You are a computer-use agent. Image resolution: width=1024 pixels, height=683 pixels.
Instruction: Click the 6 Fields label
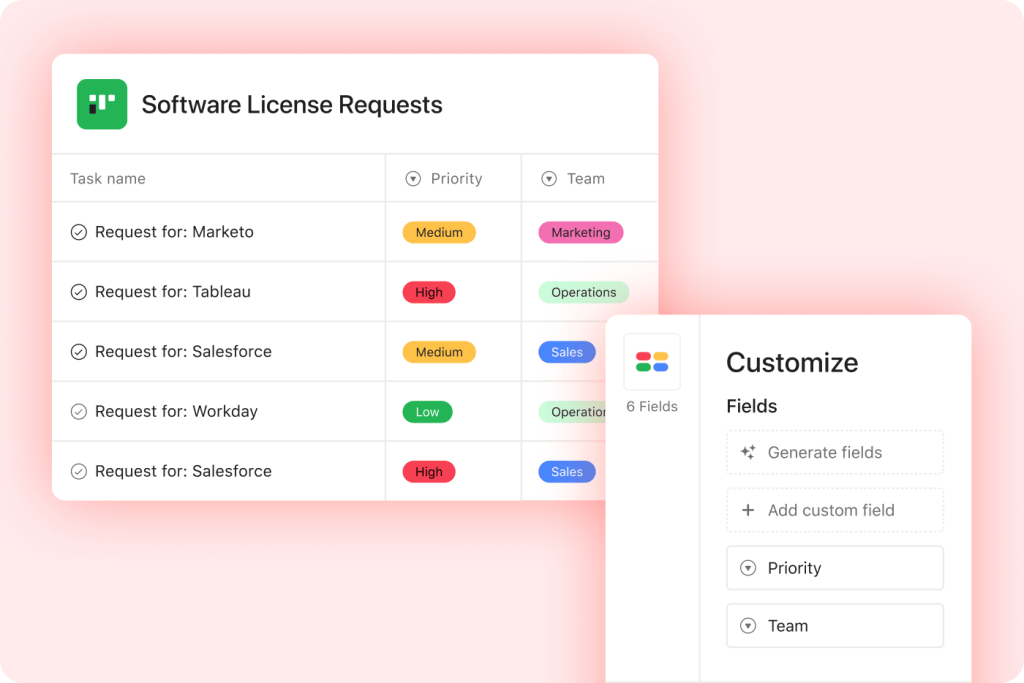[652, 407]
